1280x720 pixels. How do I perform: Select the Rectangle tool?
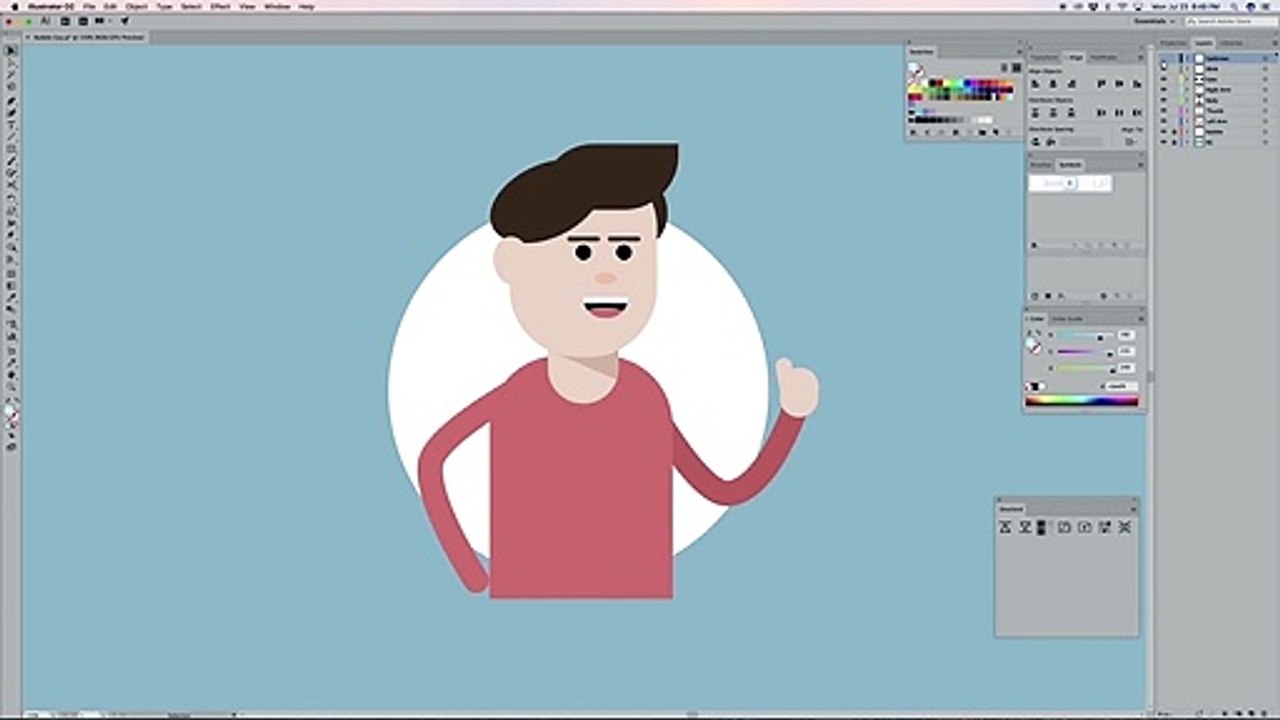[x=12, y=149]
